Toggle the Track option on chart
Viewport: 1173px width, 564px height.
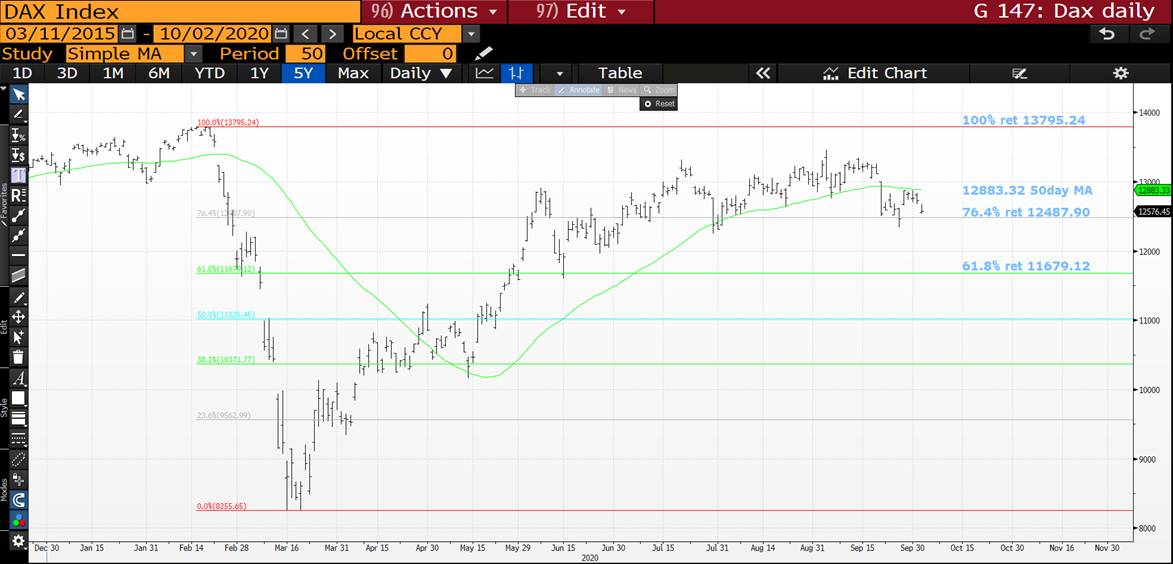pos(534,90)
